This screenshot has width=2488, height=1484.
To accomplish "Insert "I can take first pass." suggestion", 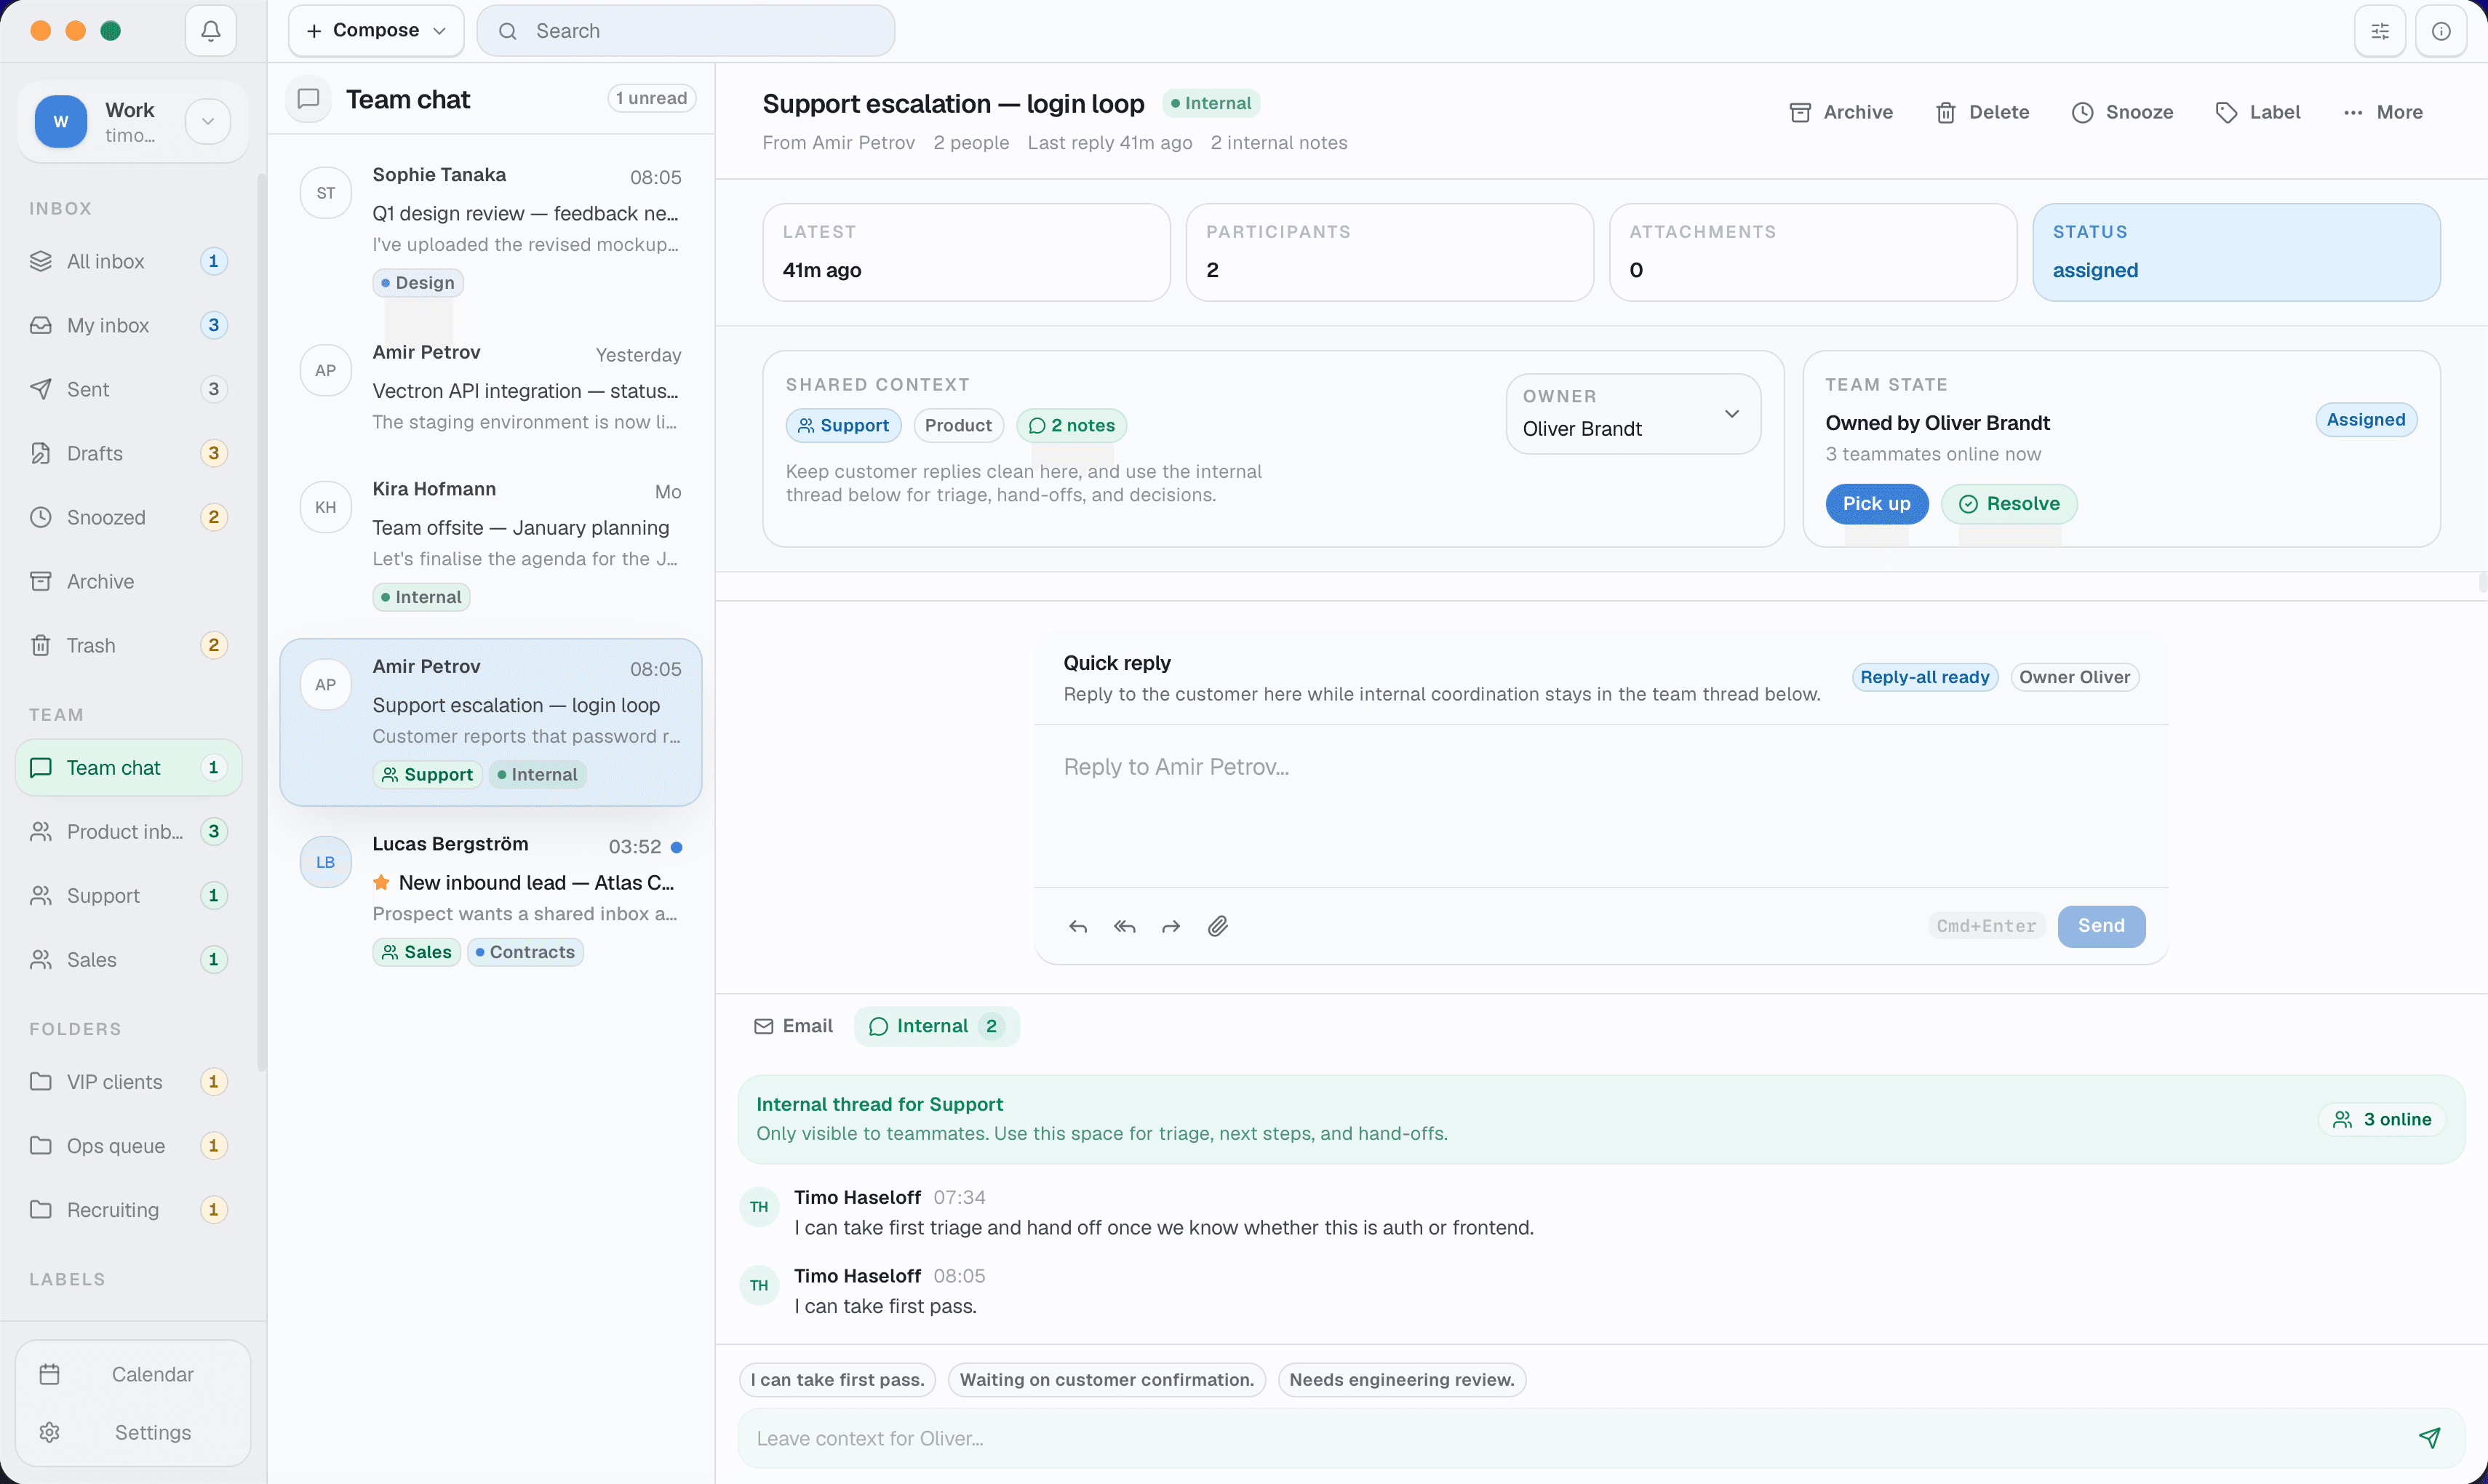I will point(838,1379).
